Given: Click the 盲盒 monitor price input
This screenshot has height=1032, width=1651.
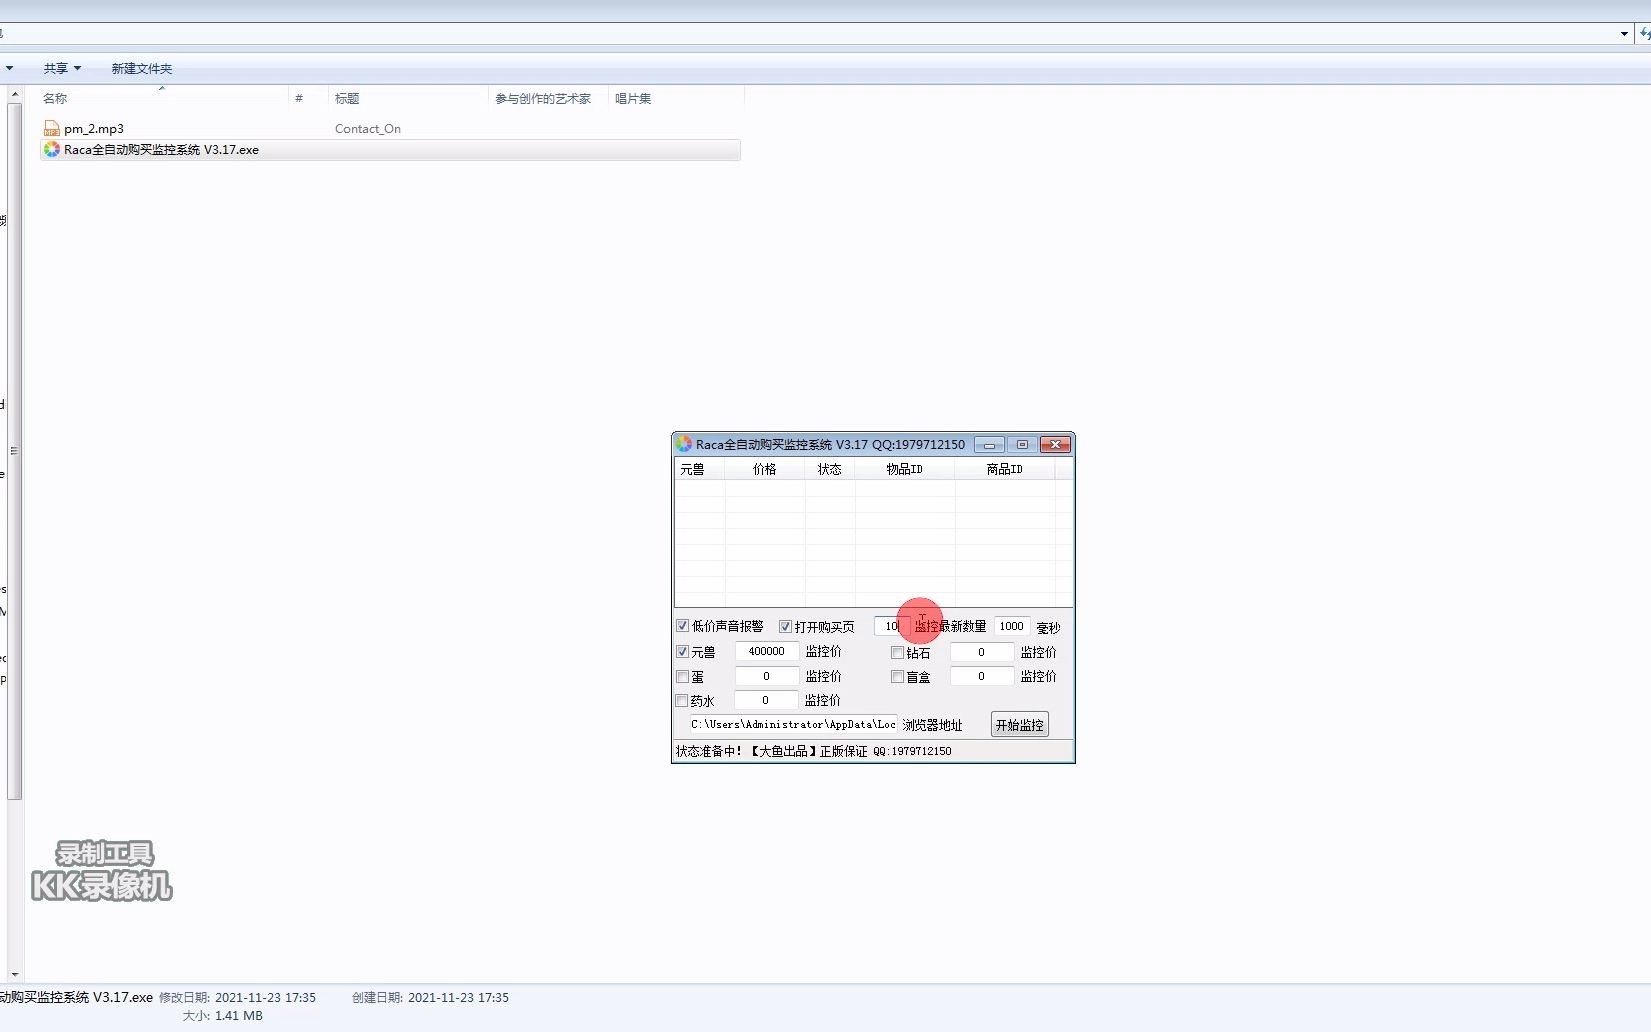Looking at the screenshot, I should [x=981, y=676].
